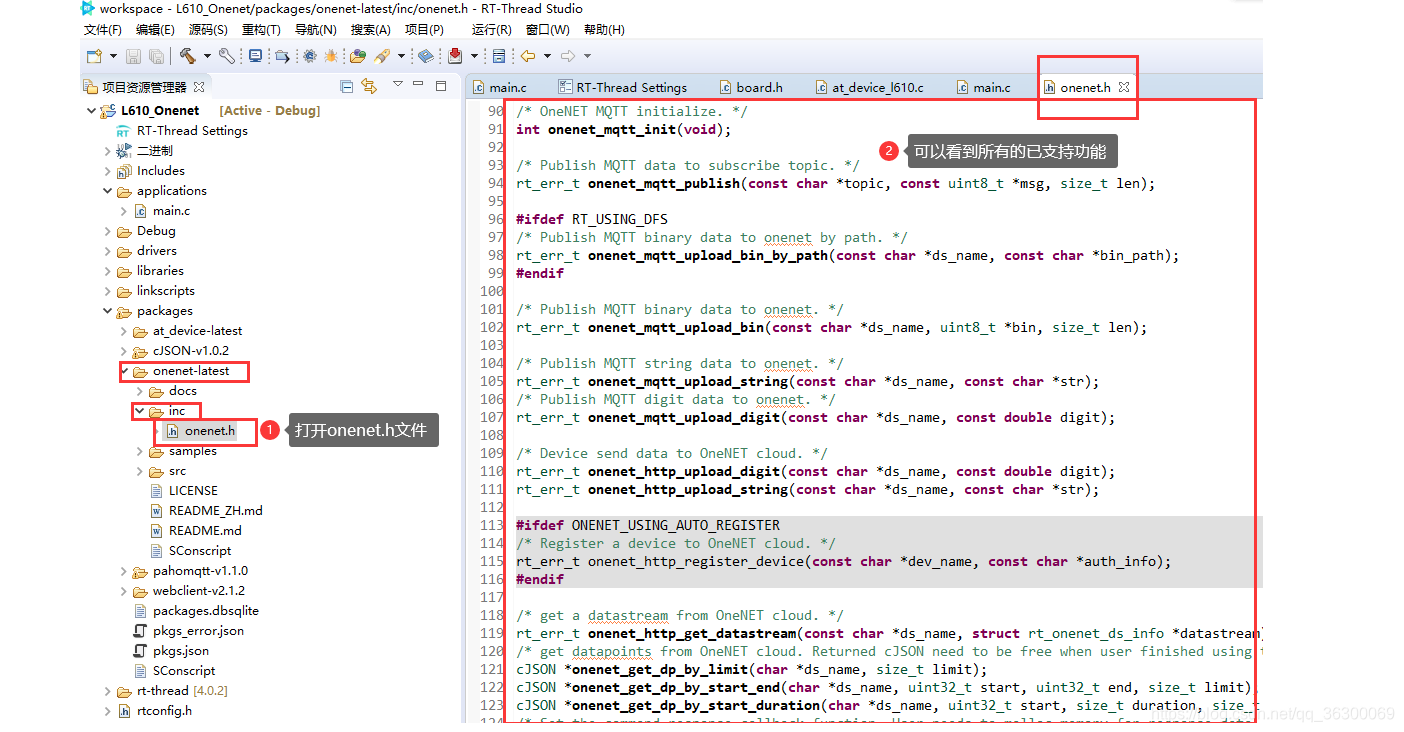This screenshot has width=1404, height=732.
Task: Switch to the RT-Thread Settings editor tab
Action: pos(623,87)
